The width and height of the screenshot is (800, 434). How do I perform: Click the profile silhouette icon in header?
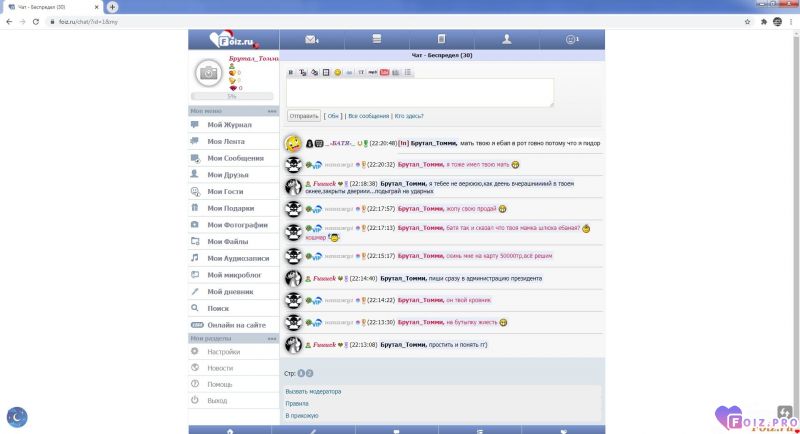(x=507, y=40)
